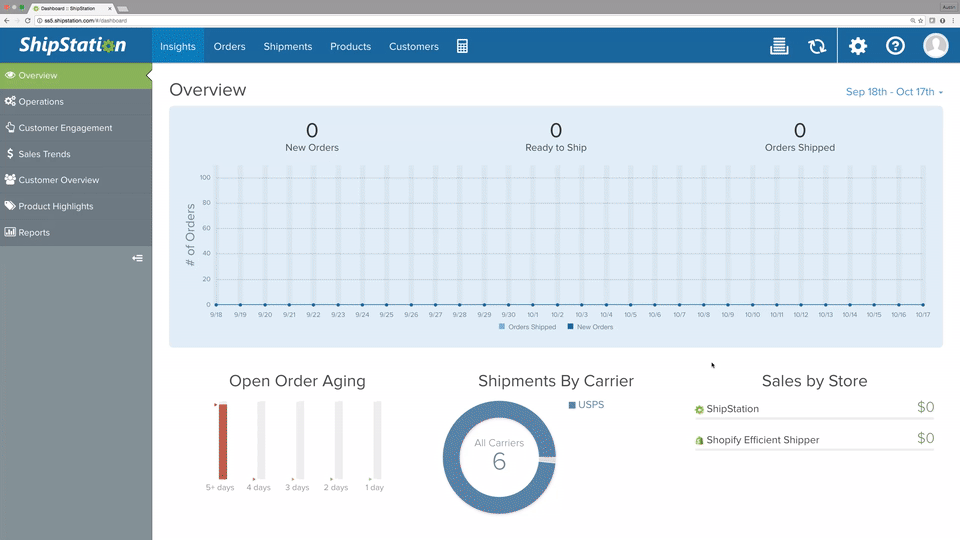Open the help question mark icon
The width and height of the screenshot is (960, 540).
click(x=895, y=46)
